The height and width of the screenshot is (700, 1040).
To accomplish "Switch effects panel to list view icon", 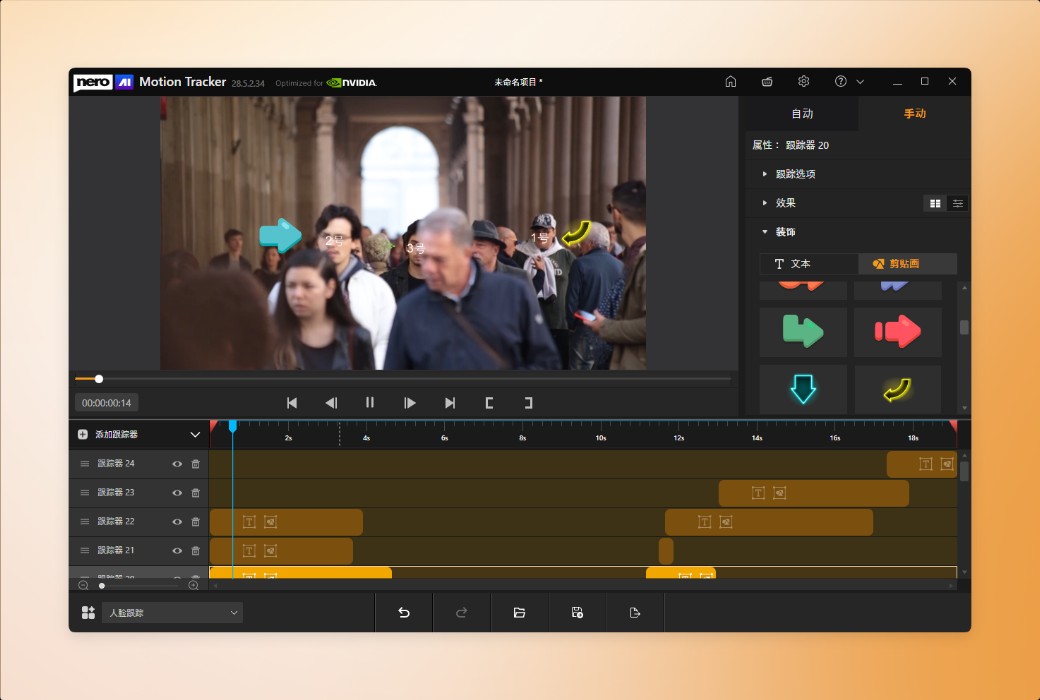I will (x=957, y=203).
